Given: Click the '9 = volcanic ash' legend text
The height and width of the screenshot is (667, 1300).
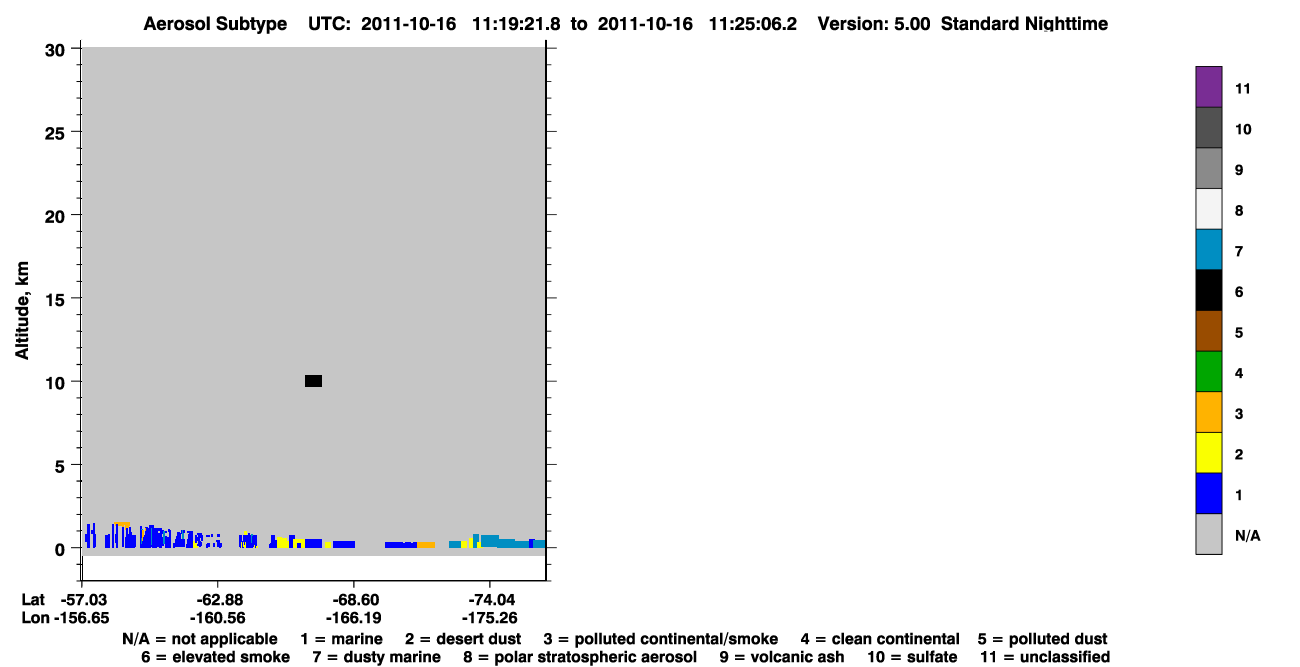Looking at the screenshot, I should pos(782,657).
